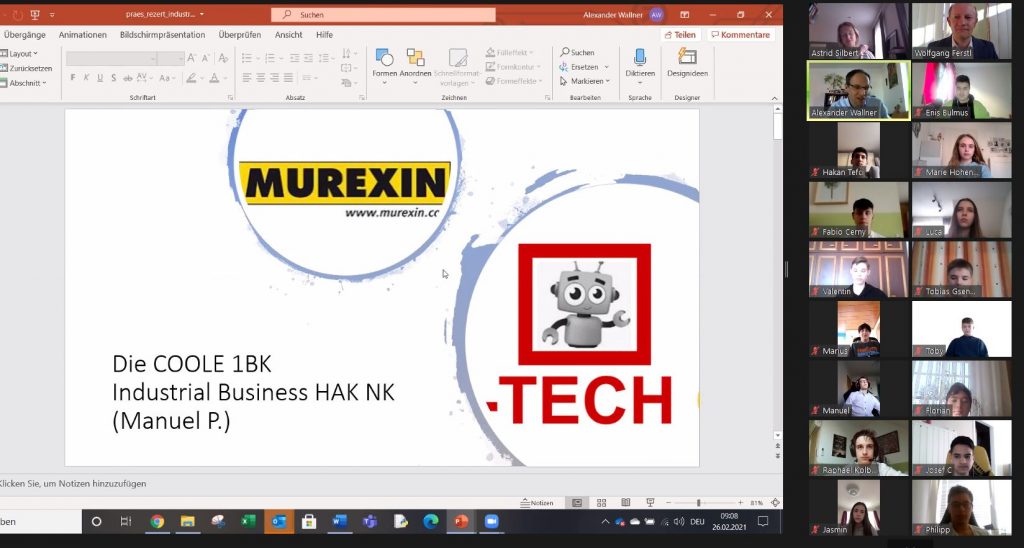1024x548 pixels.
Task: Open Microsoft Teams from taskbar
Action: pos(370,521)
